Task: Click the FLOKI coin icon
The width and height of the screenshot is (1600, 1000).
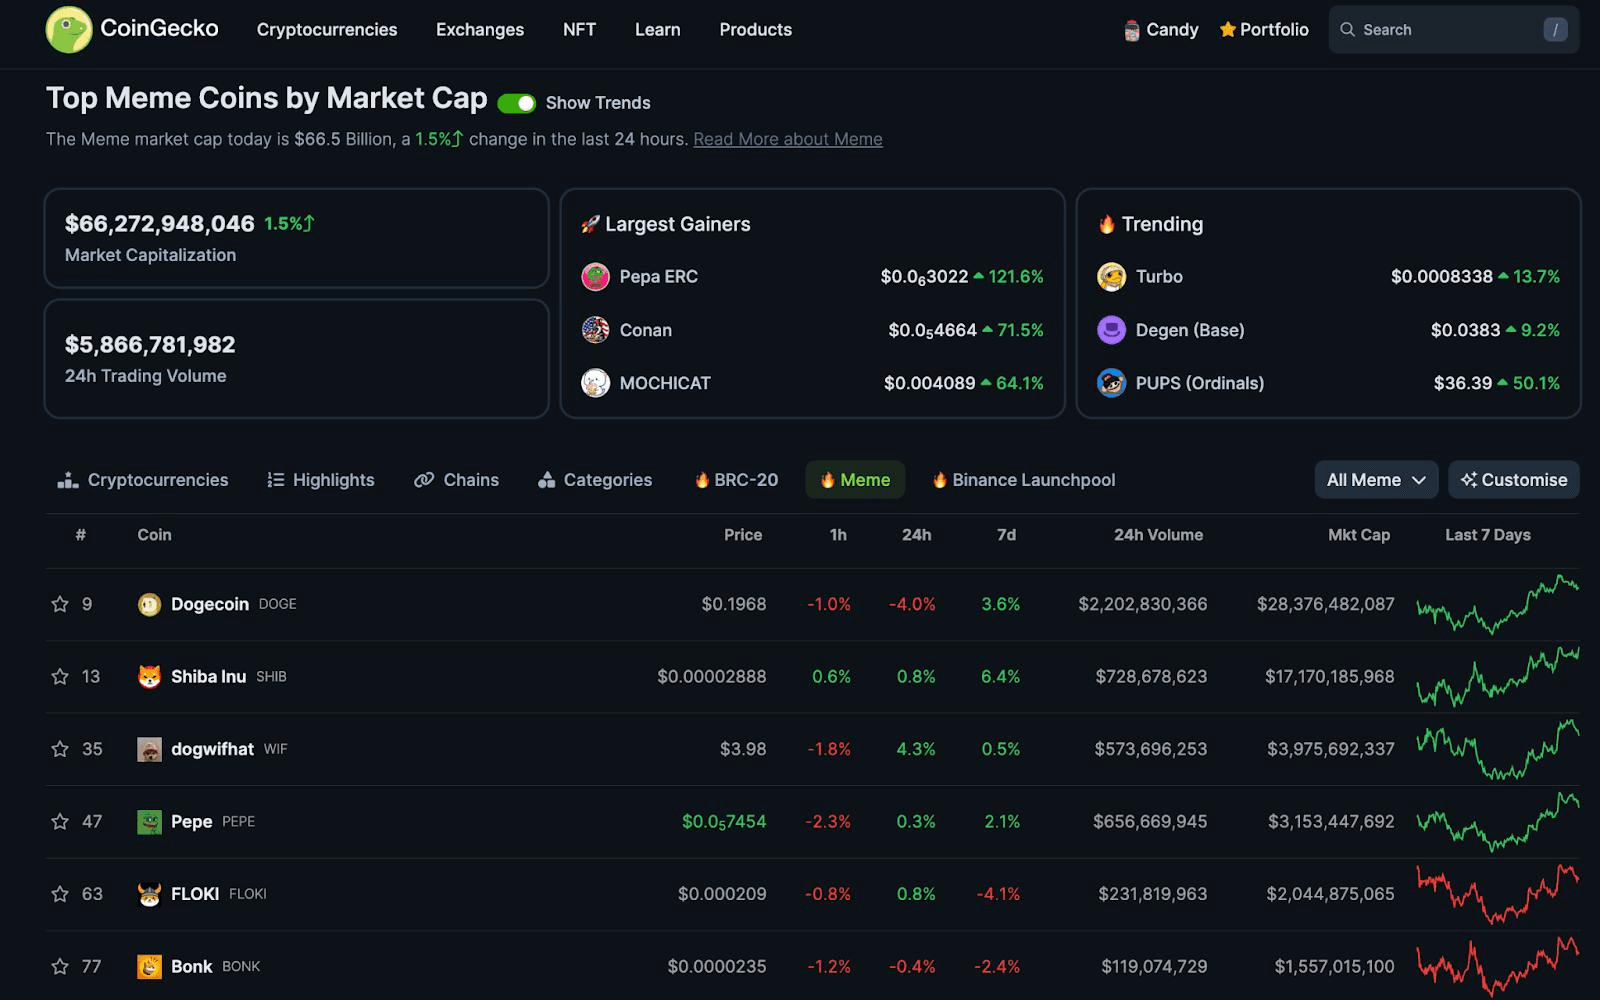Action: tap(150, 894)
